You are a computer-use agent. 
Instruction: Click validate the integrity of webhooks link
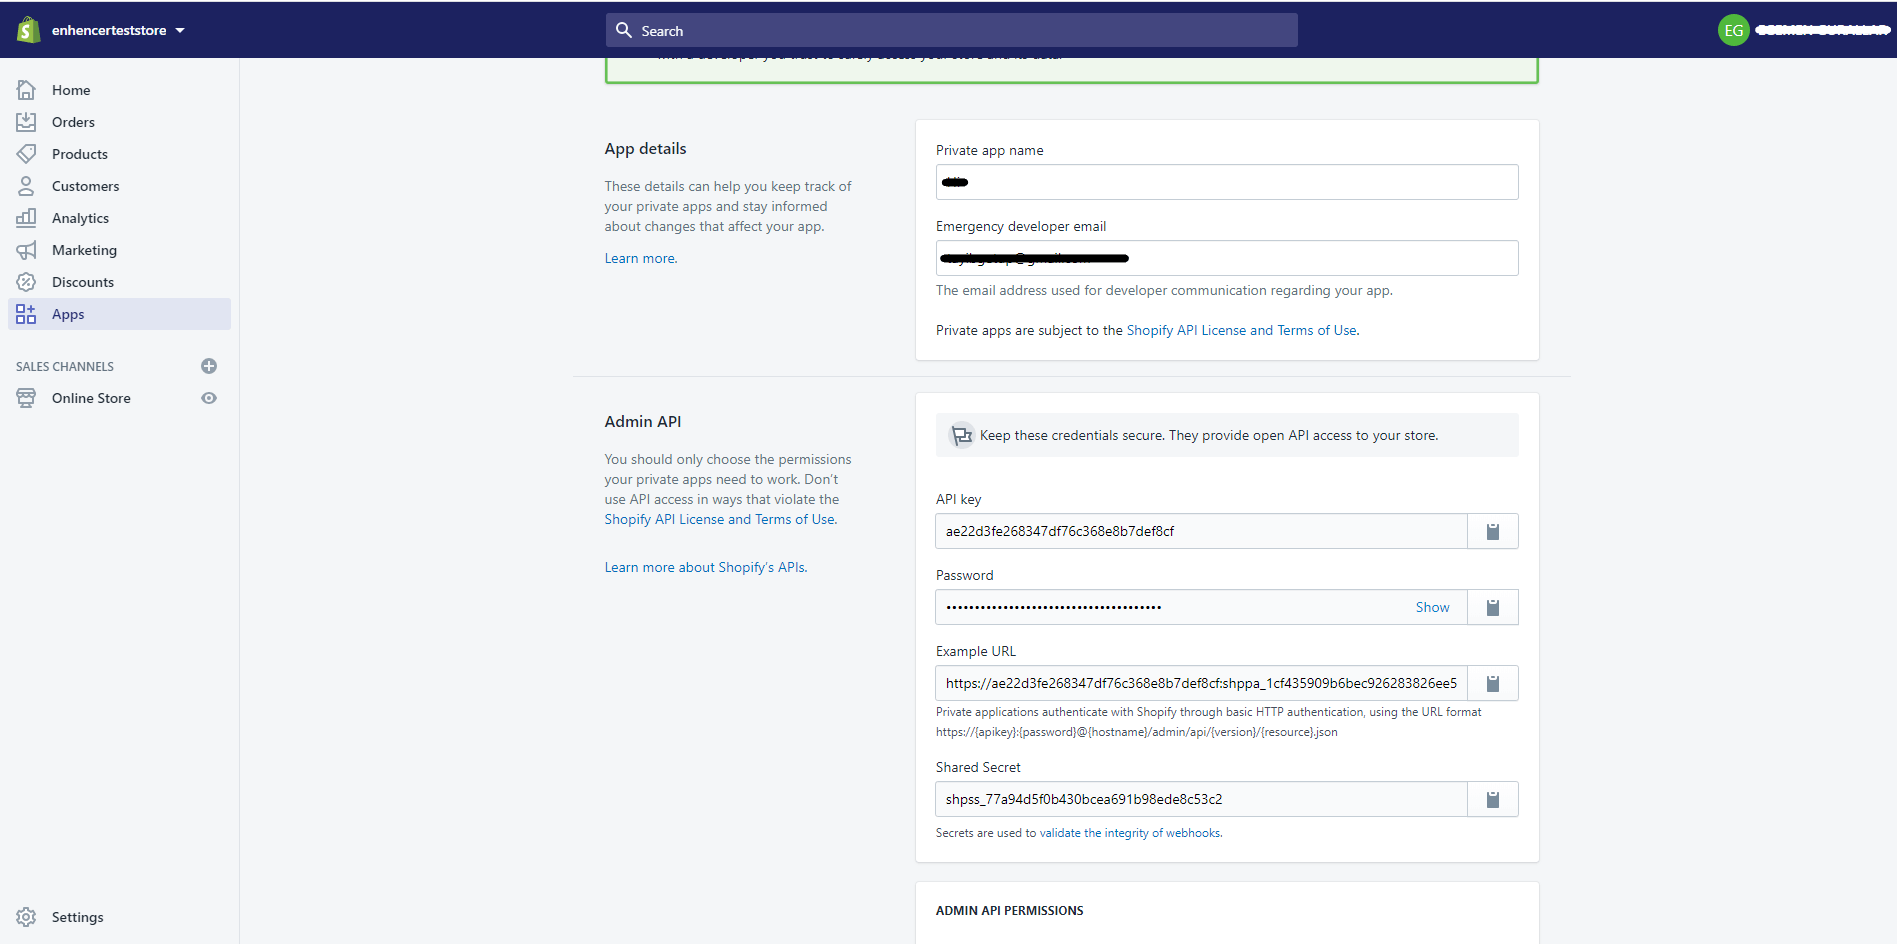click(x=1130, y=833)
